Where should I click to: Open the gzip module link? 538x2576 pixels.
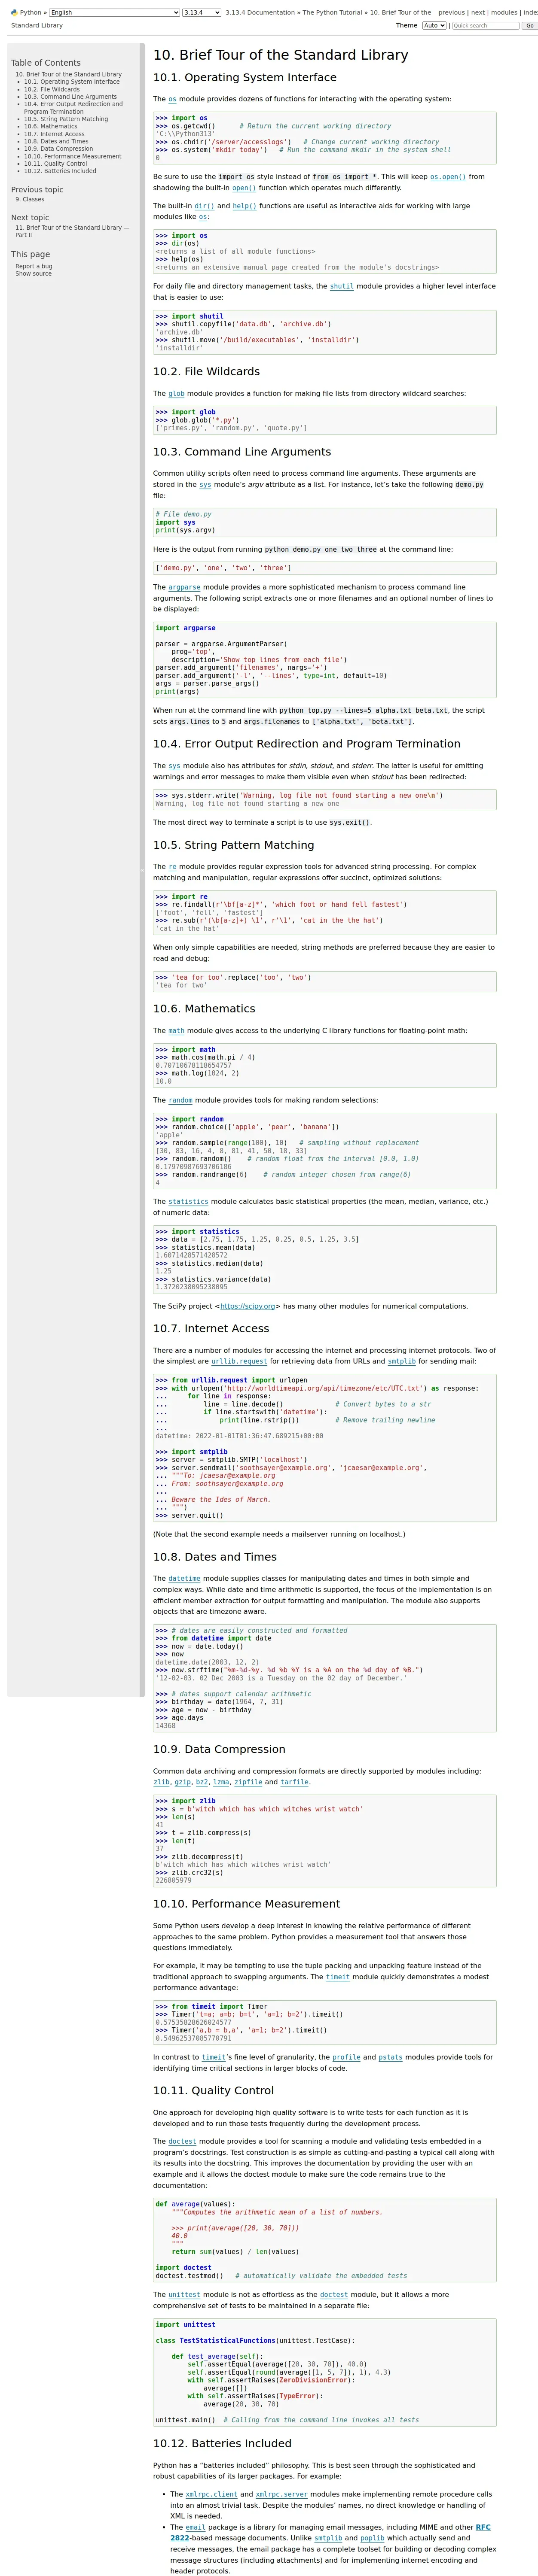[182, 1782]
